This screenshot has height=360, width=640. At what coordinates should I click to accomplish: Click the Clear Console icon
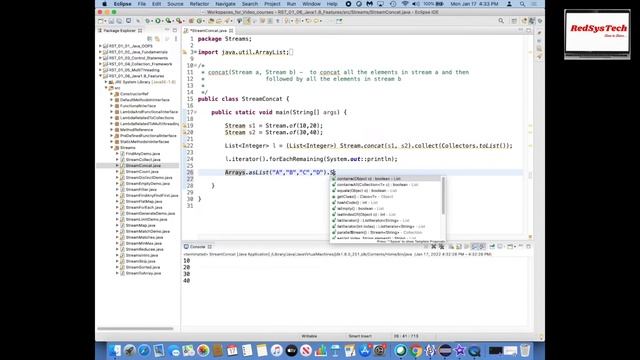tap(451, 247)
